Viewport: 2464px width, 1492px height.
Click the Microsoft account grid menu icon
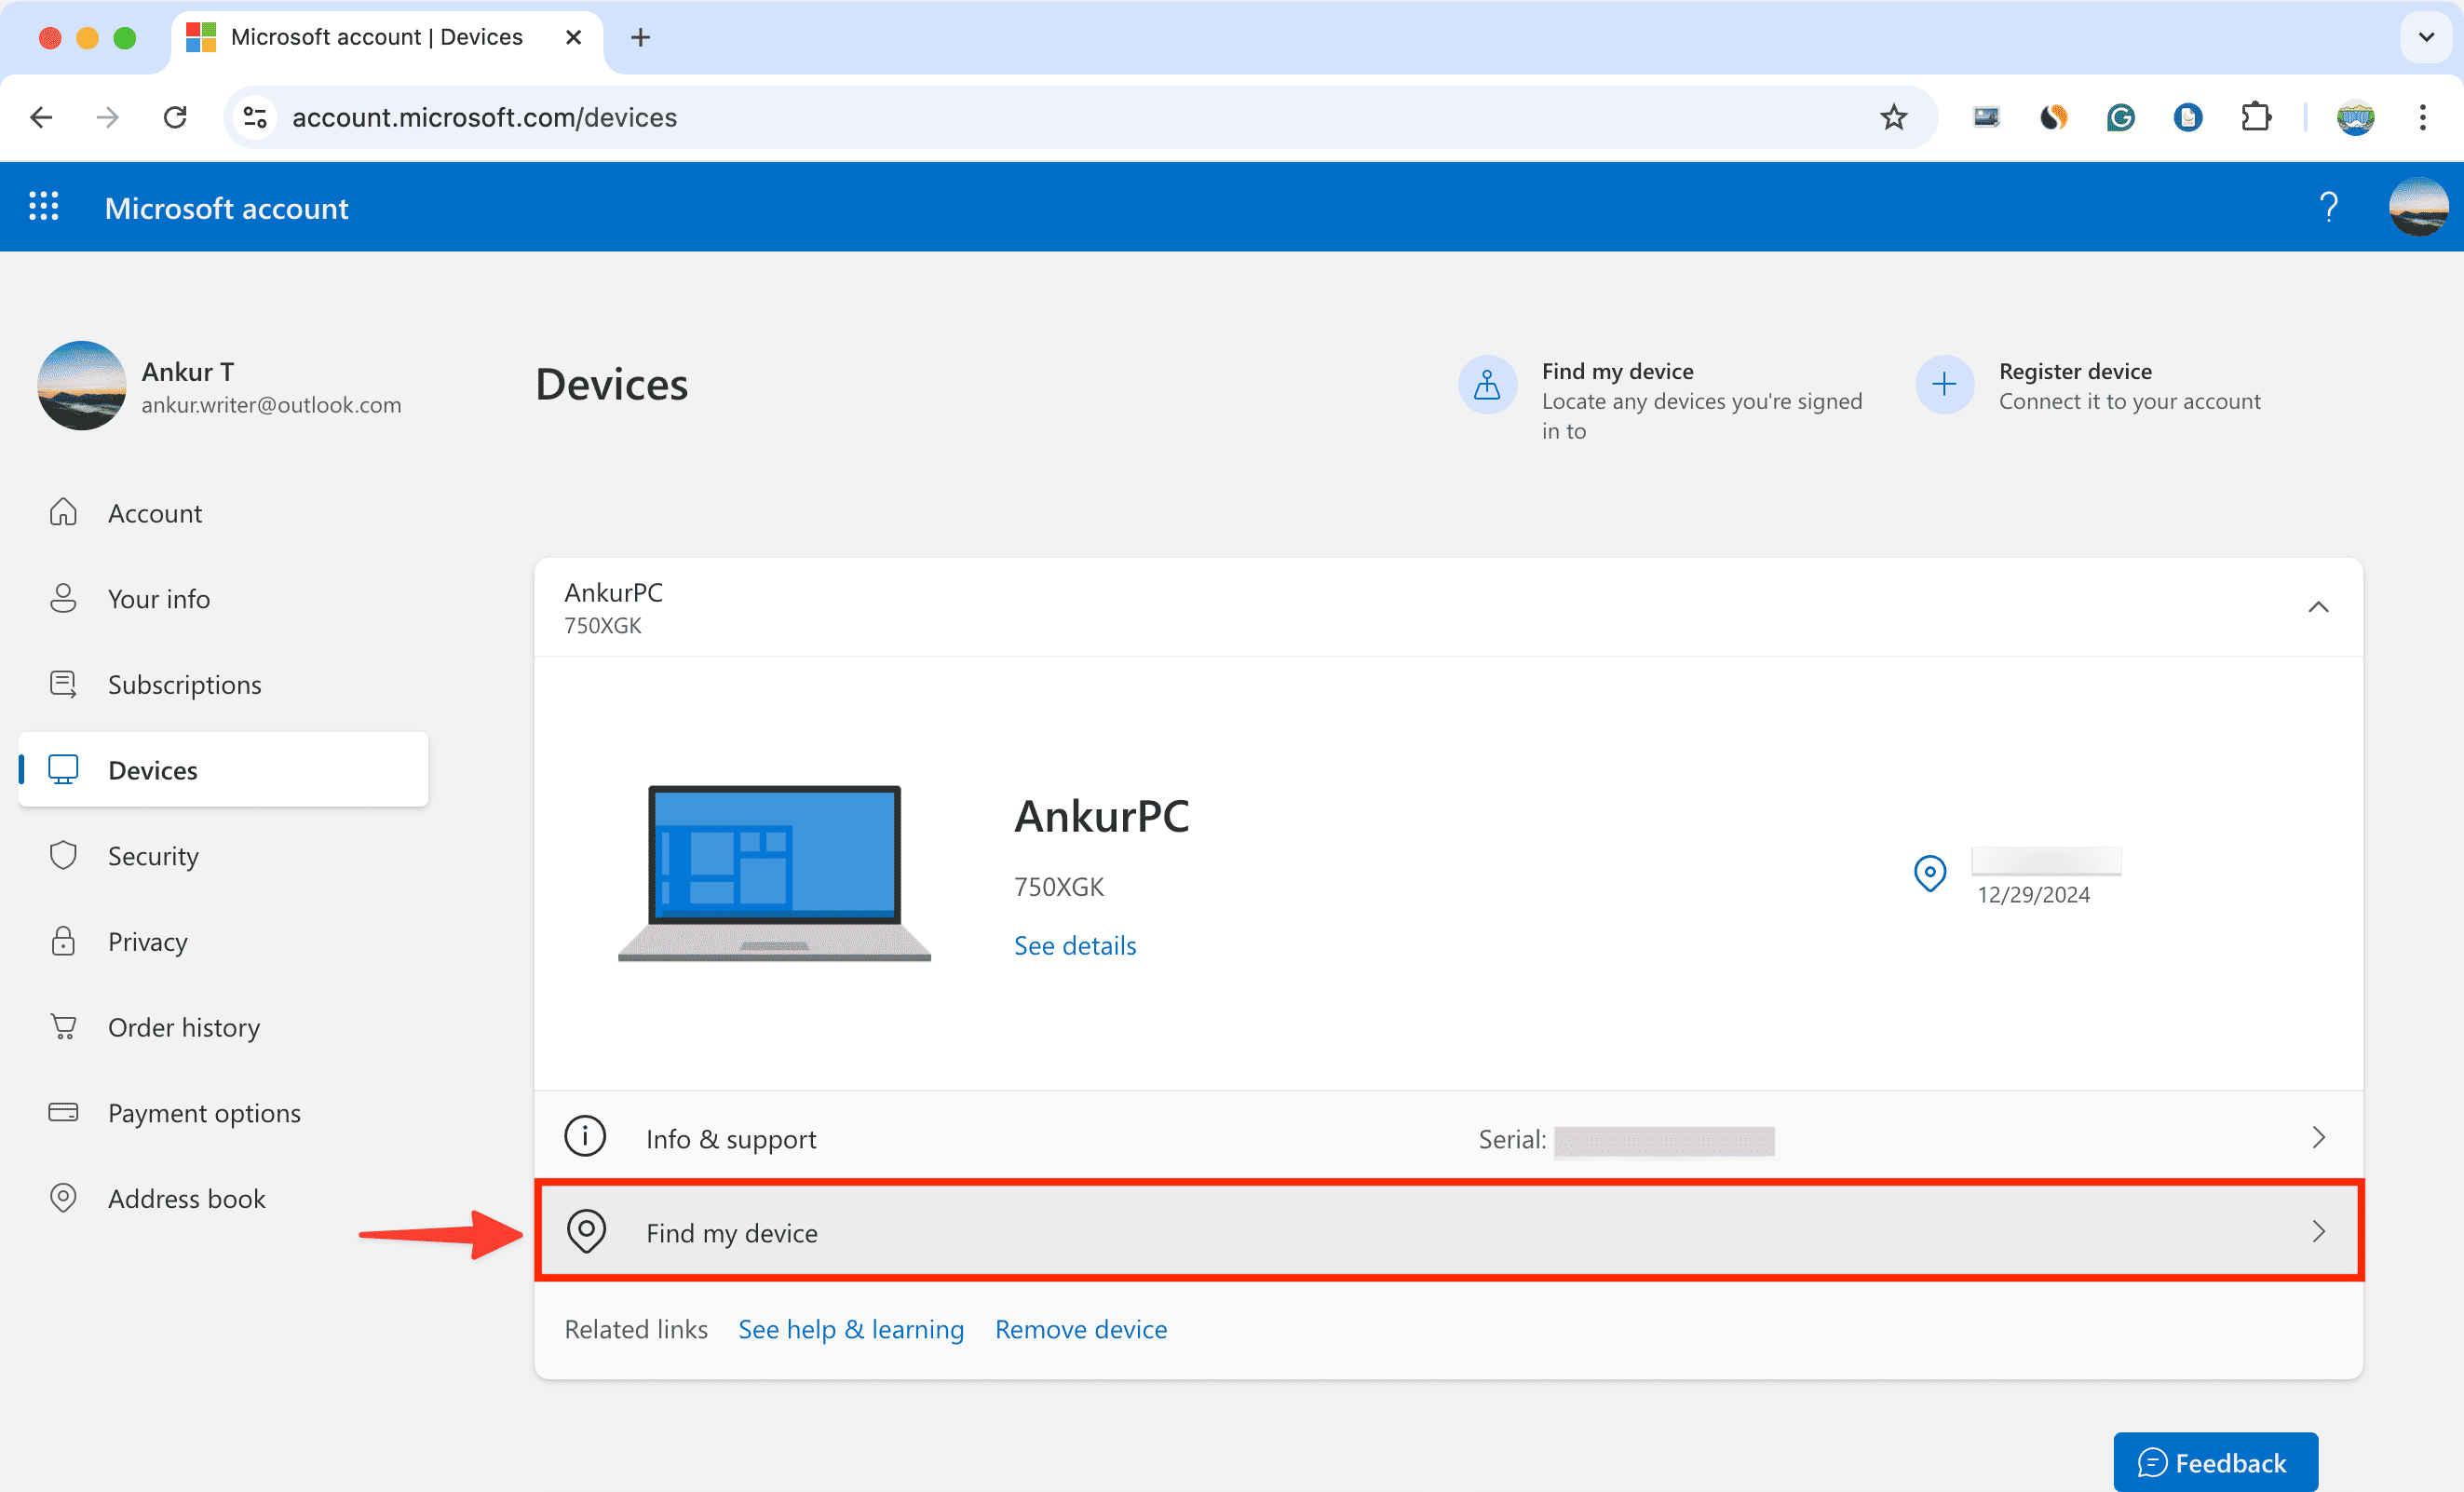pos(46,208)
